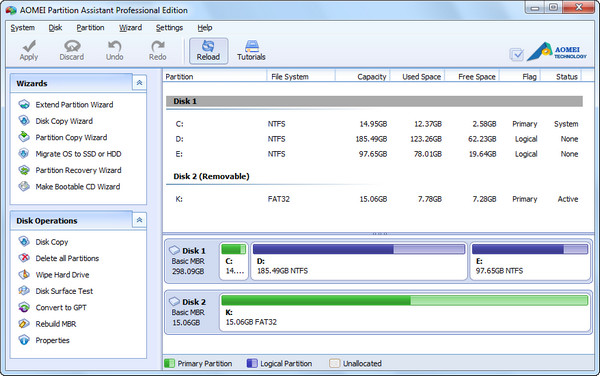Click the Unallocated legend swatch
Image resolution: width=600 pixels, height=376 pixels.
click(334, 363)
